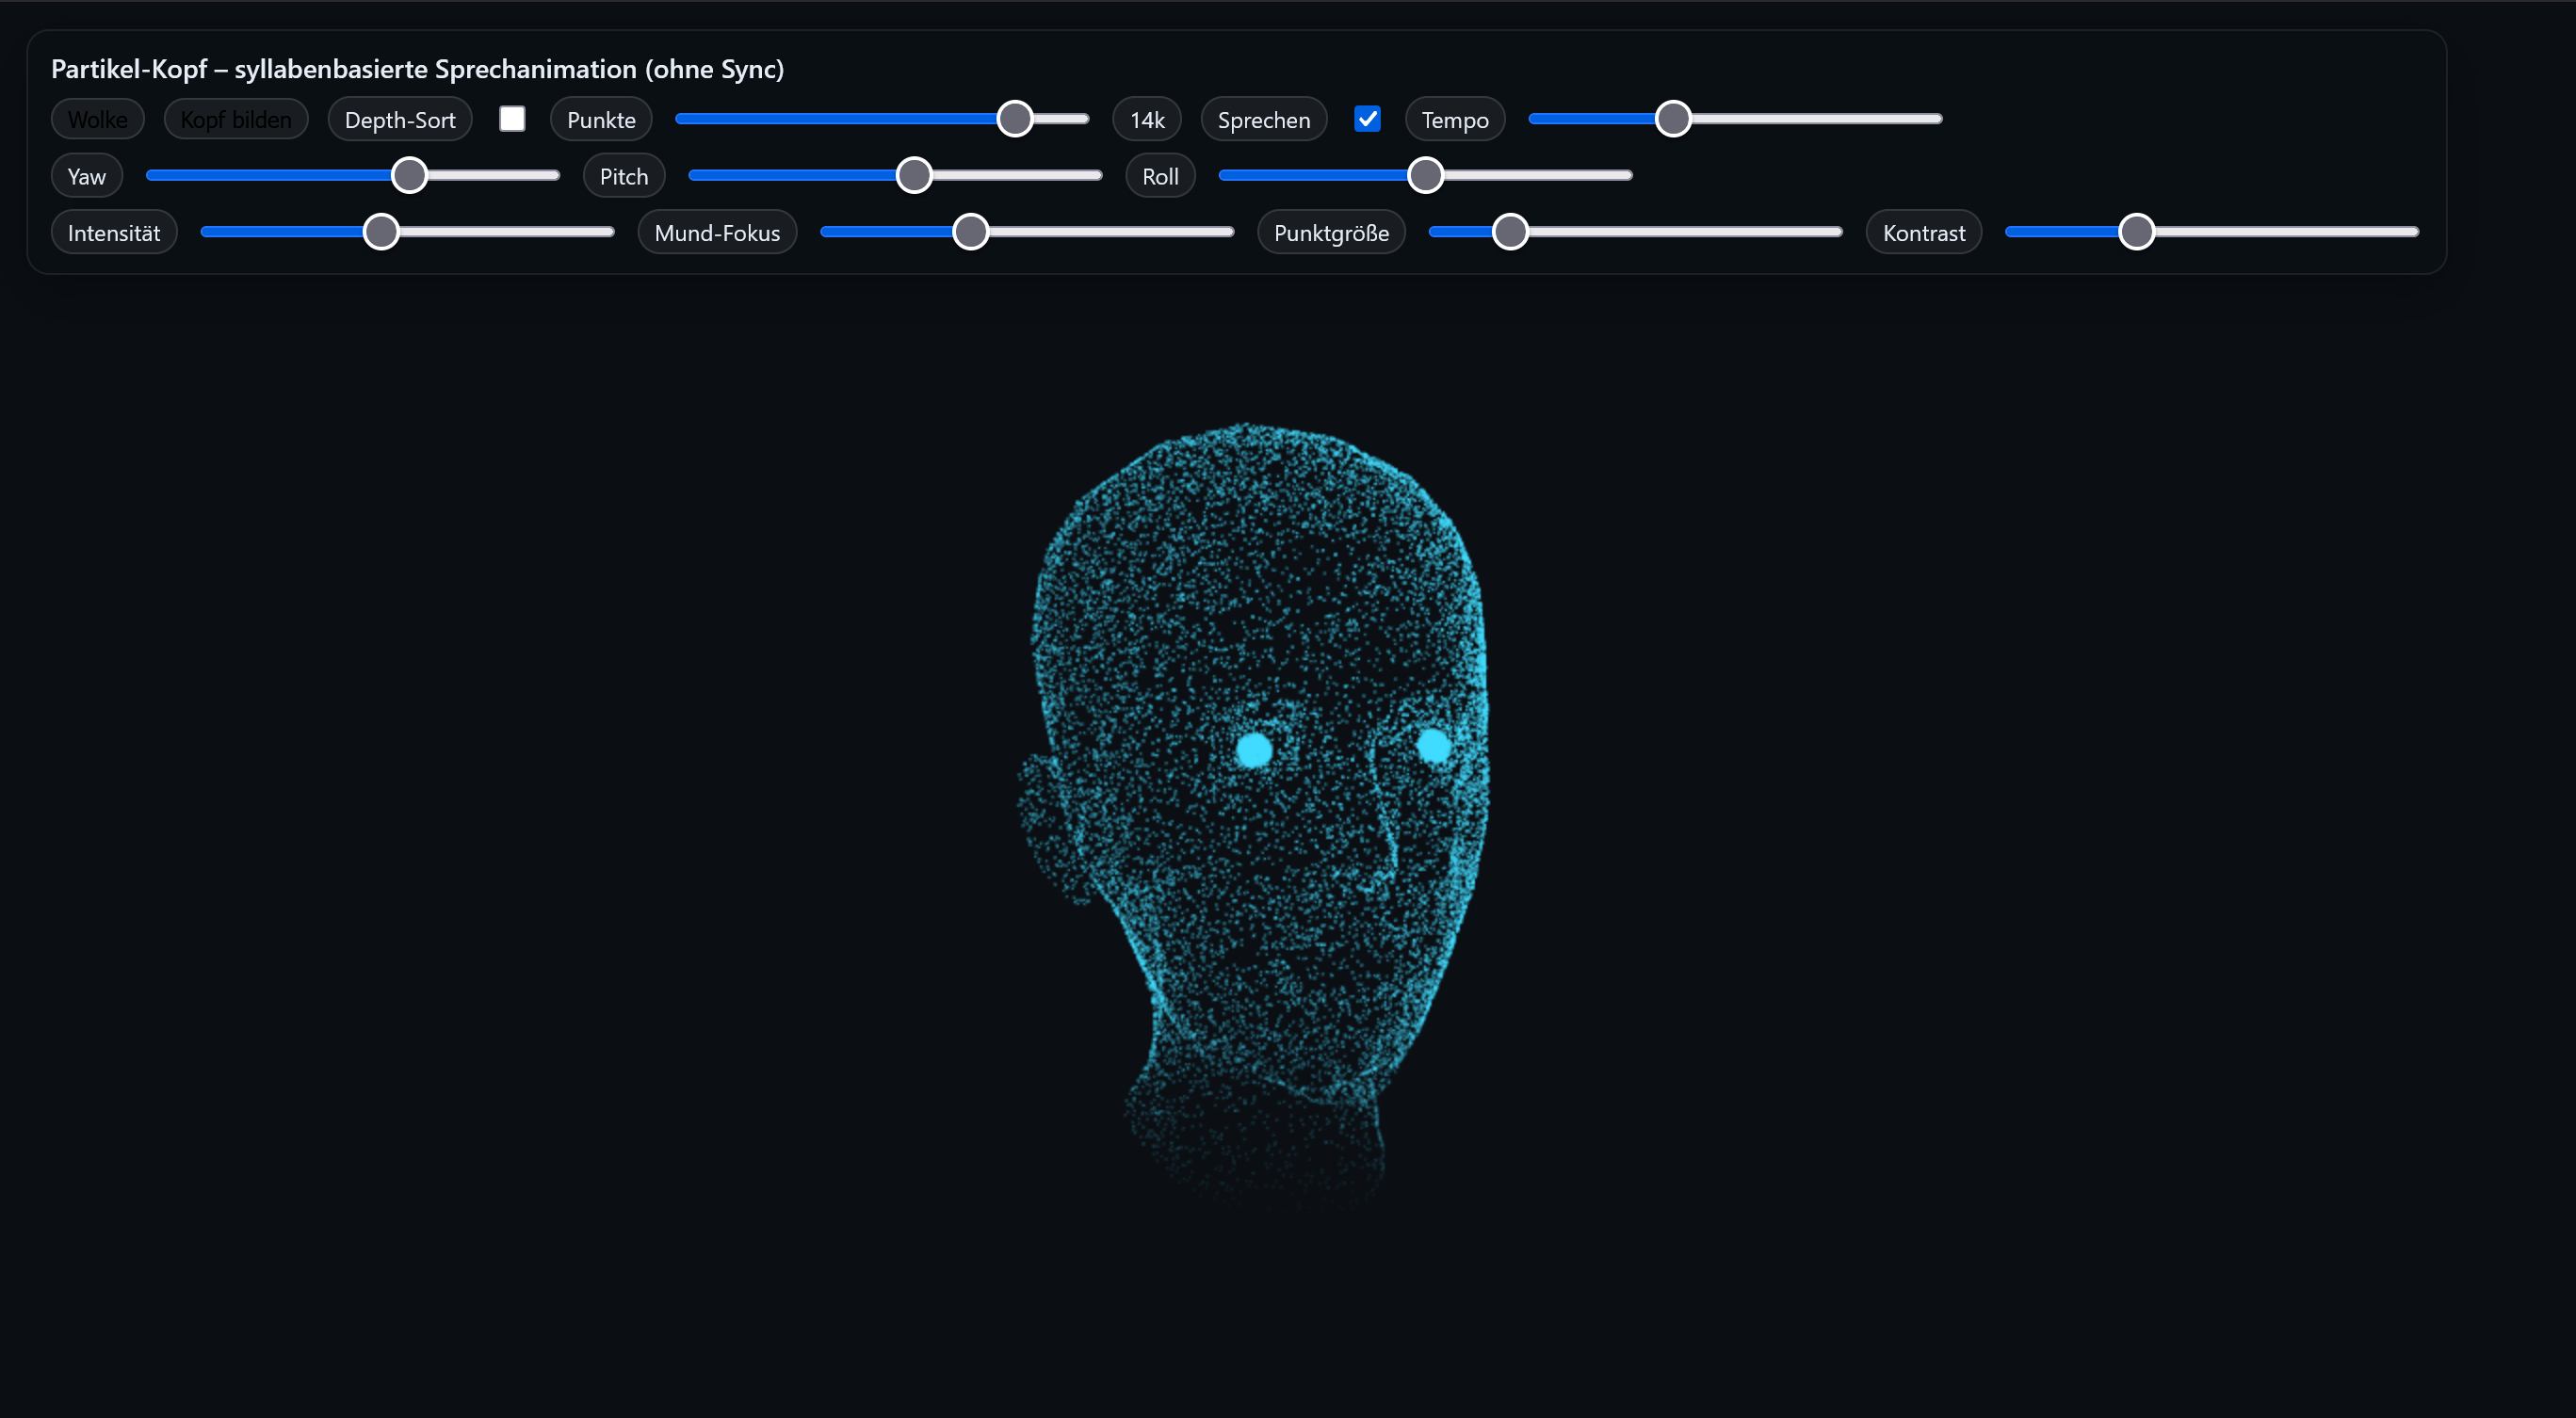Click the Punkte slider handle

tap(1014, 119)
